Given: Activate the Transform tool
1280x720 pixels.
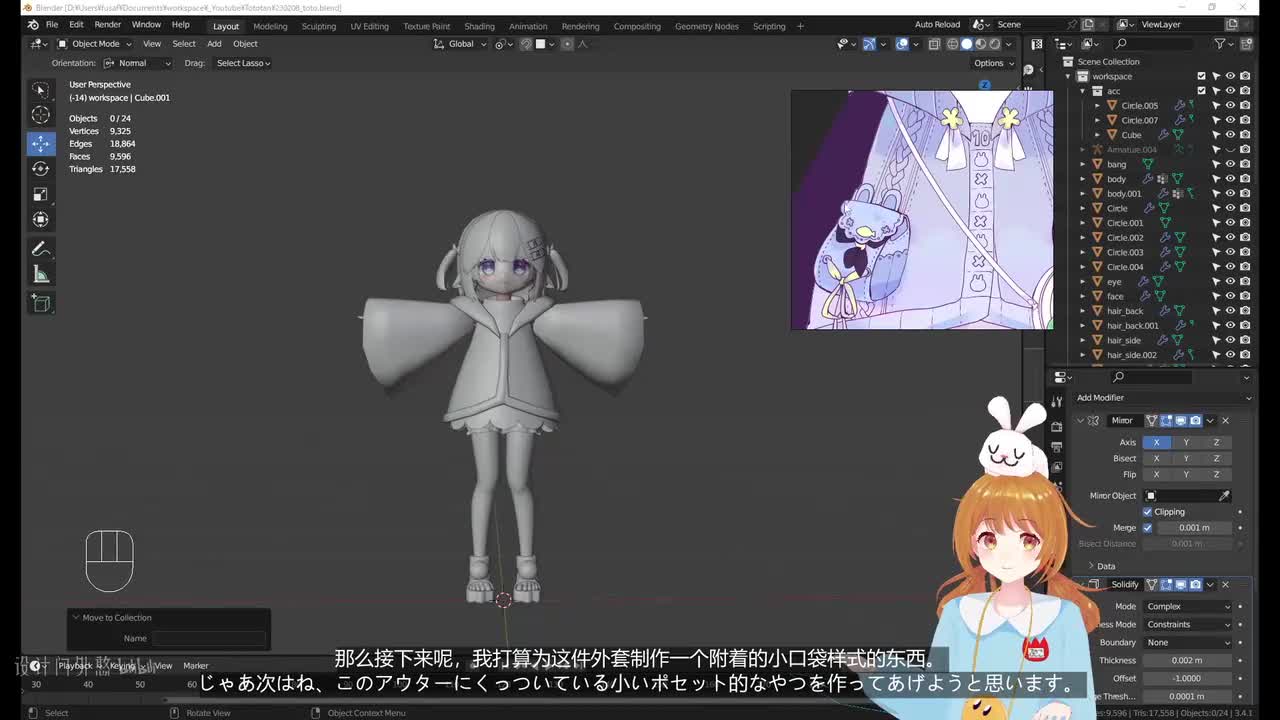Looking at the screenshot, I should click(x=41, y=220).
